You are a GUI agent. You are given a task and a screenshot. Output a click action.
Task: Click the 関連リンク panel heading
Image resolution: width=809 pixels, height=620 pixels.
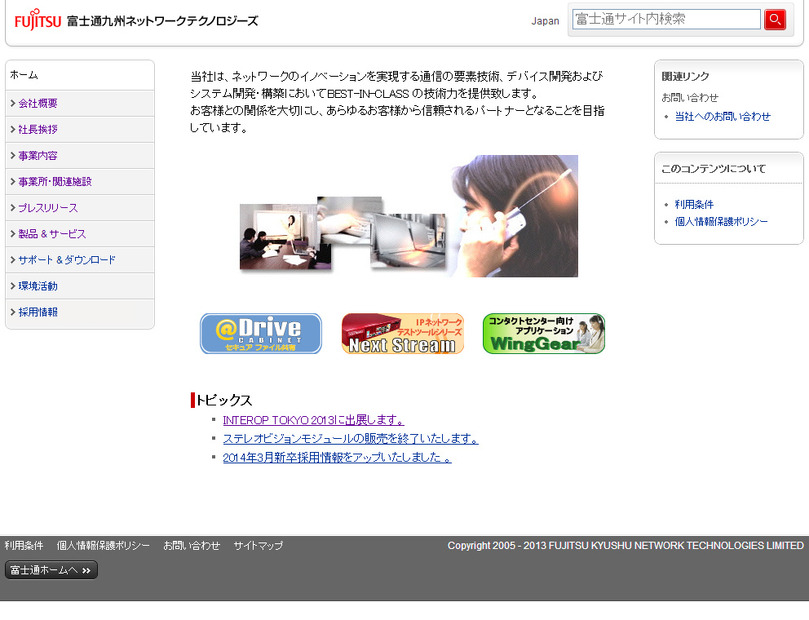point(685,77)
